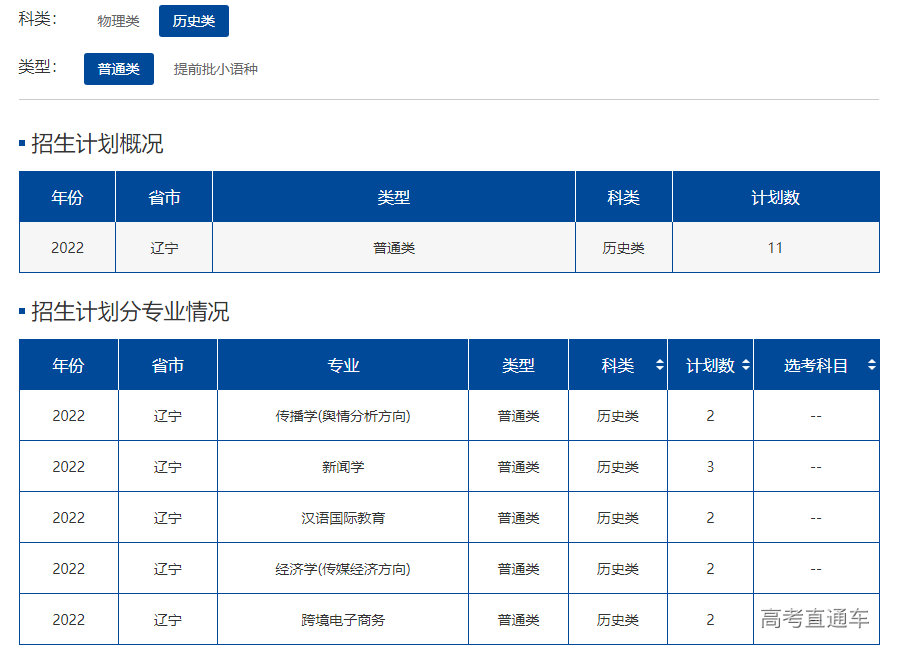Click the 省市 column header
898x658 pixels.
click(x=165, y=197)
